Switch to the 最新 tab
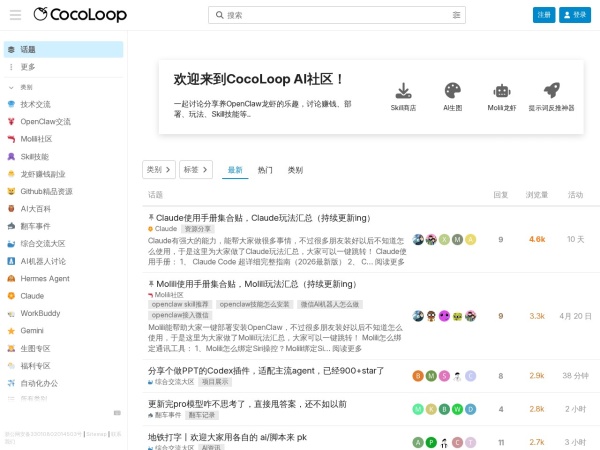 coord(235,170)
